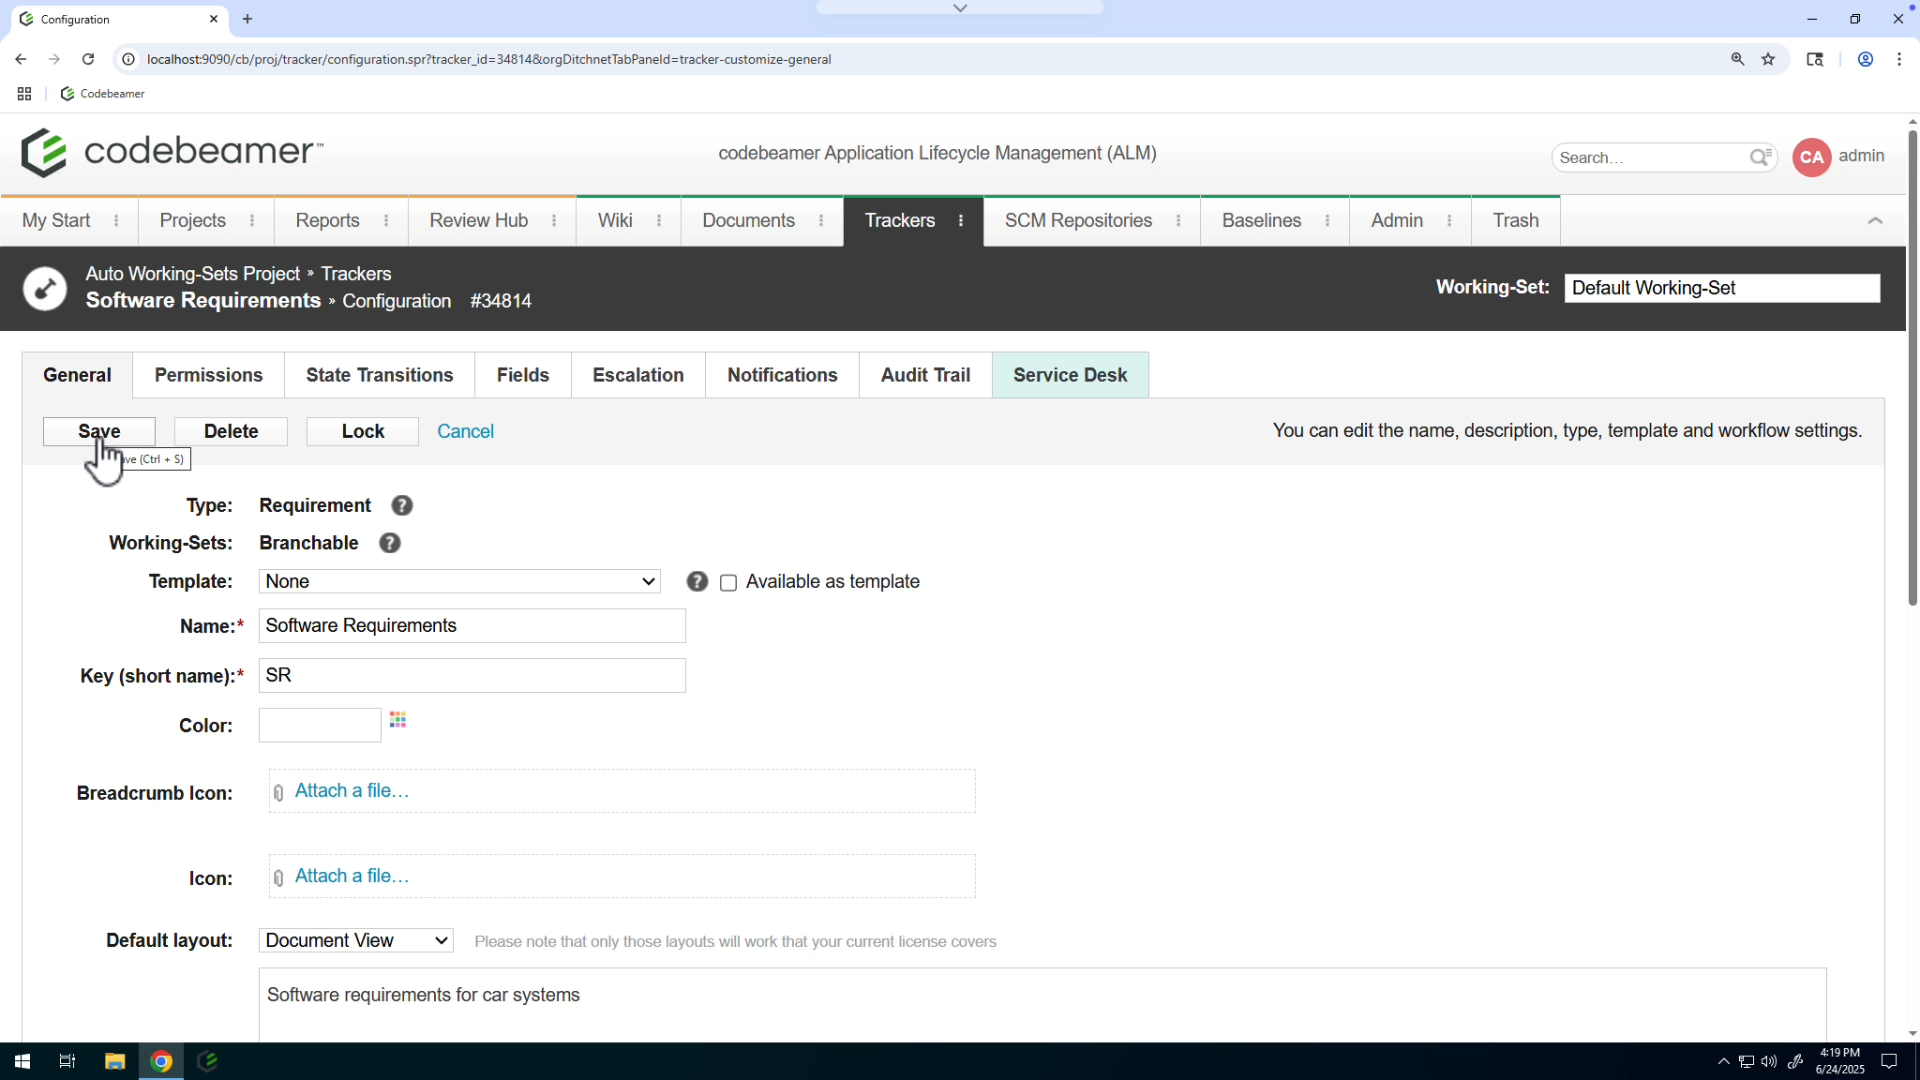The width and height of the screenshot is (1920, 1080).
Task: Expand the Template dropdown
Action: pos(460,582)
